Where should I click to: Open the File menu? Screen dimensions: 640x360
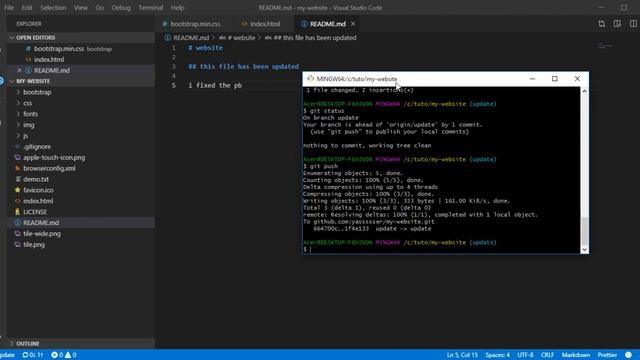point(9,8)
